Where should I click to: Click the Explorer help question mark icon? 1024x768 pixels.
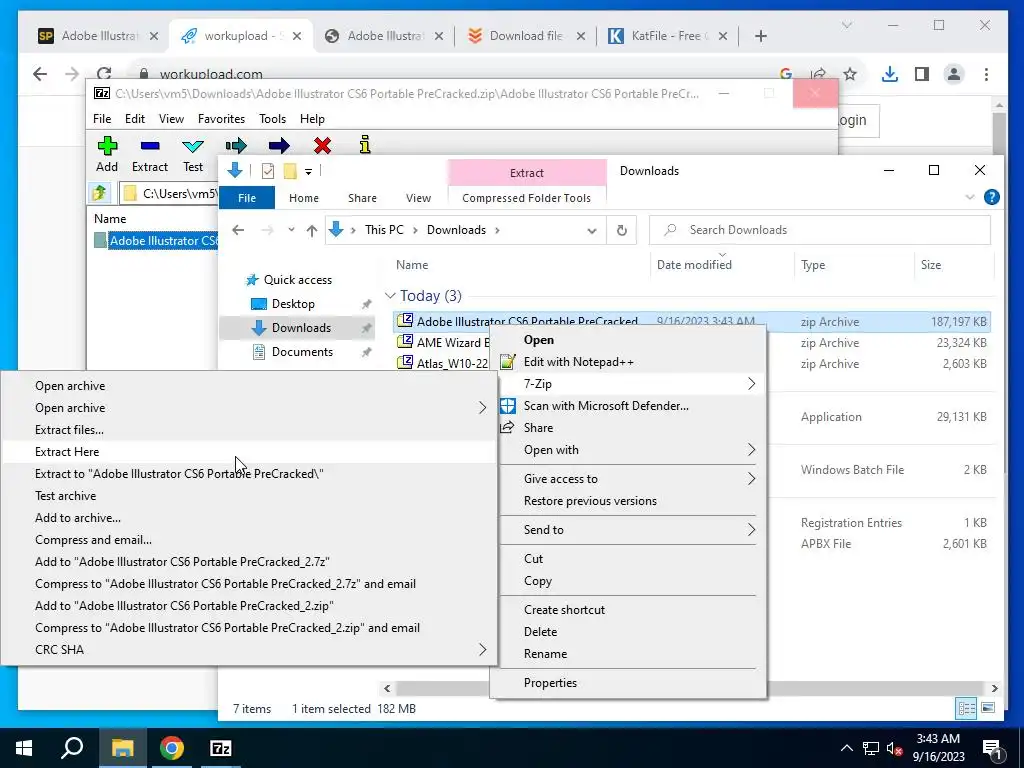point(991,197)
